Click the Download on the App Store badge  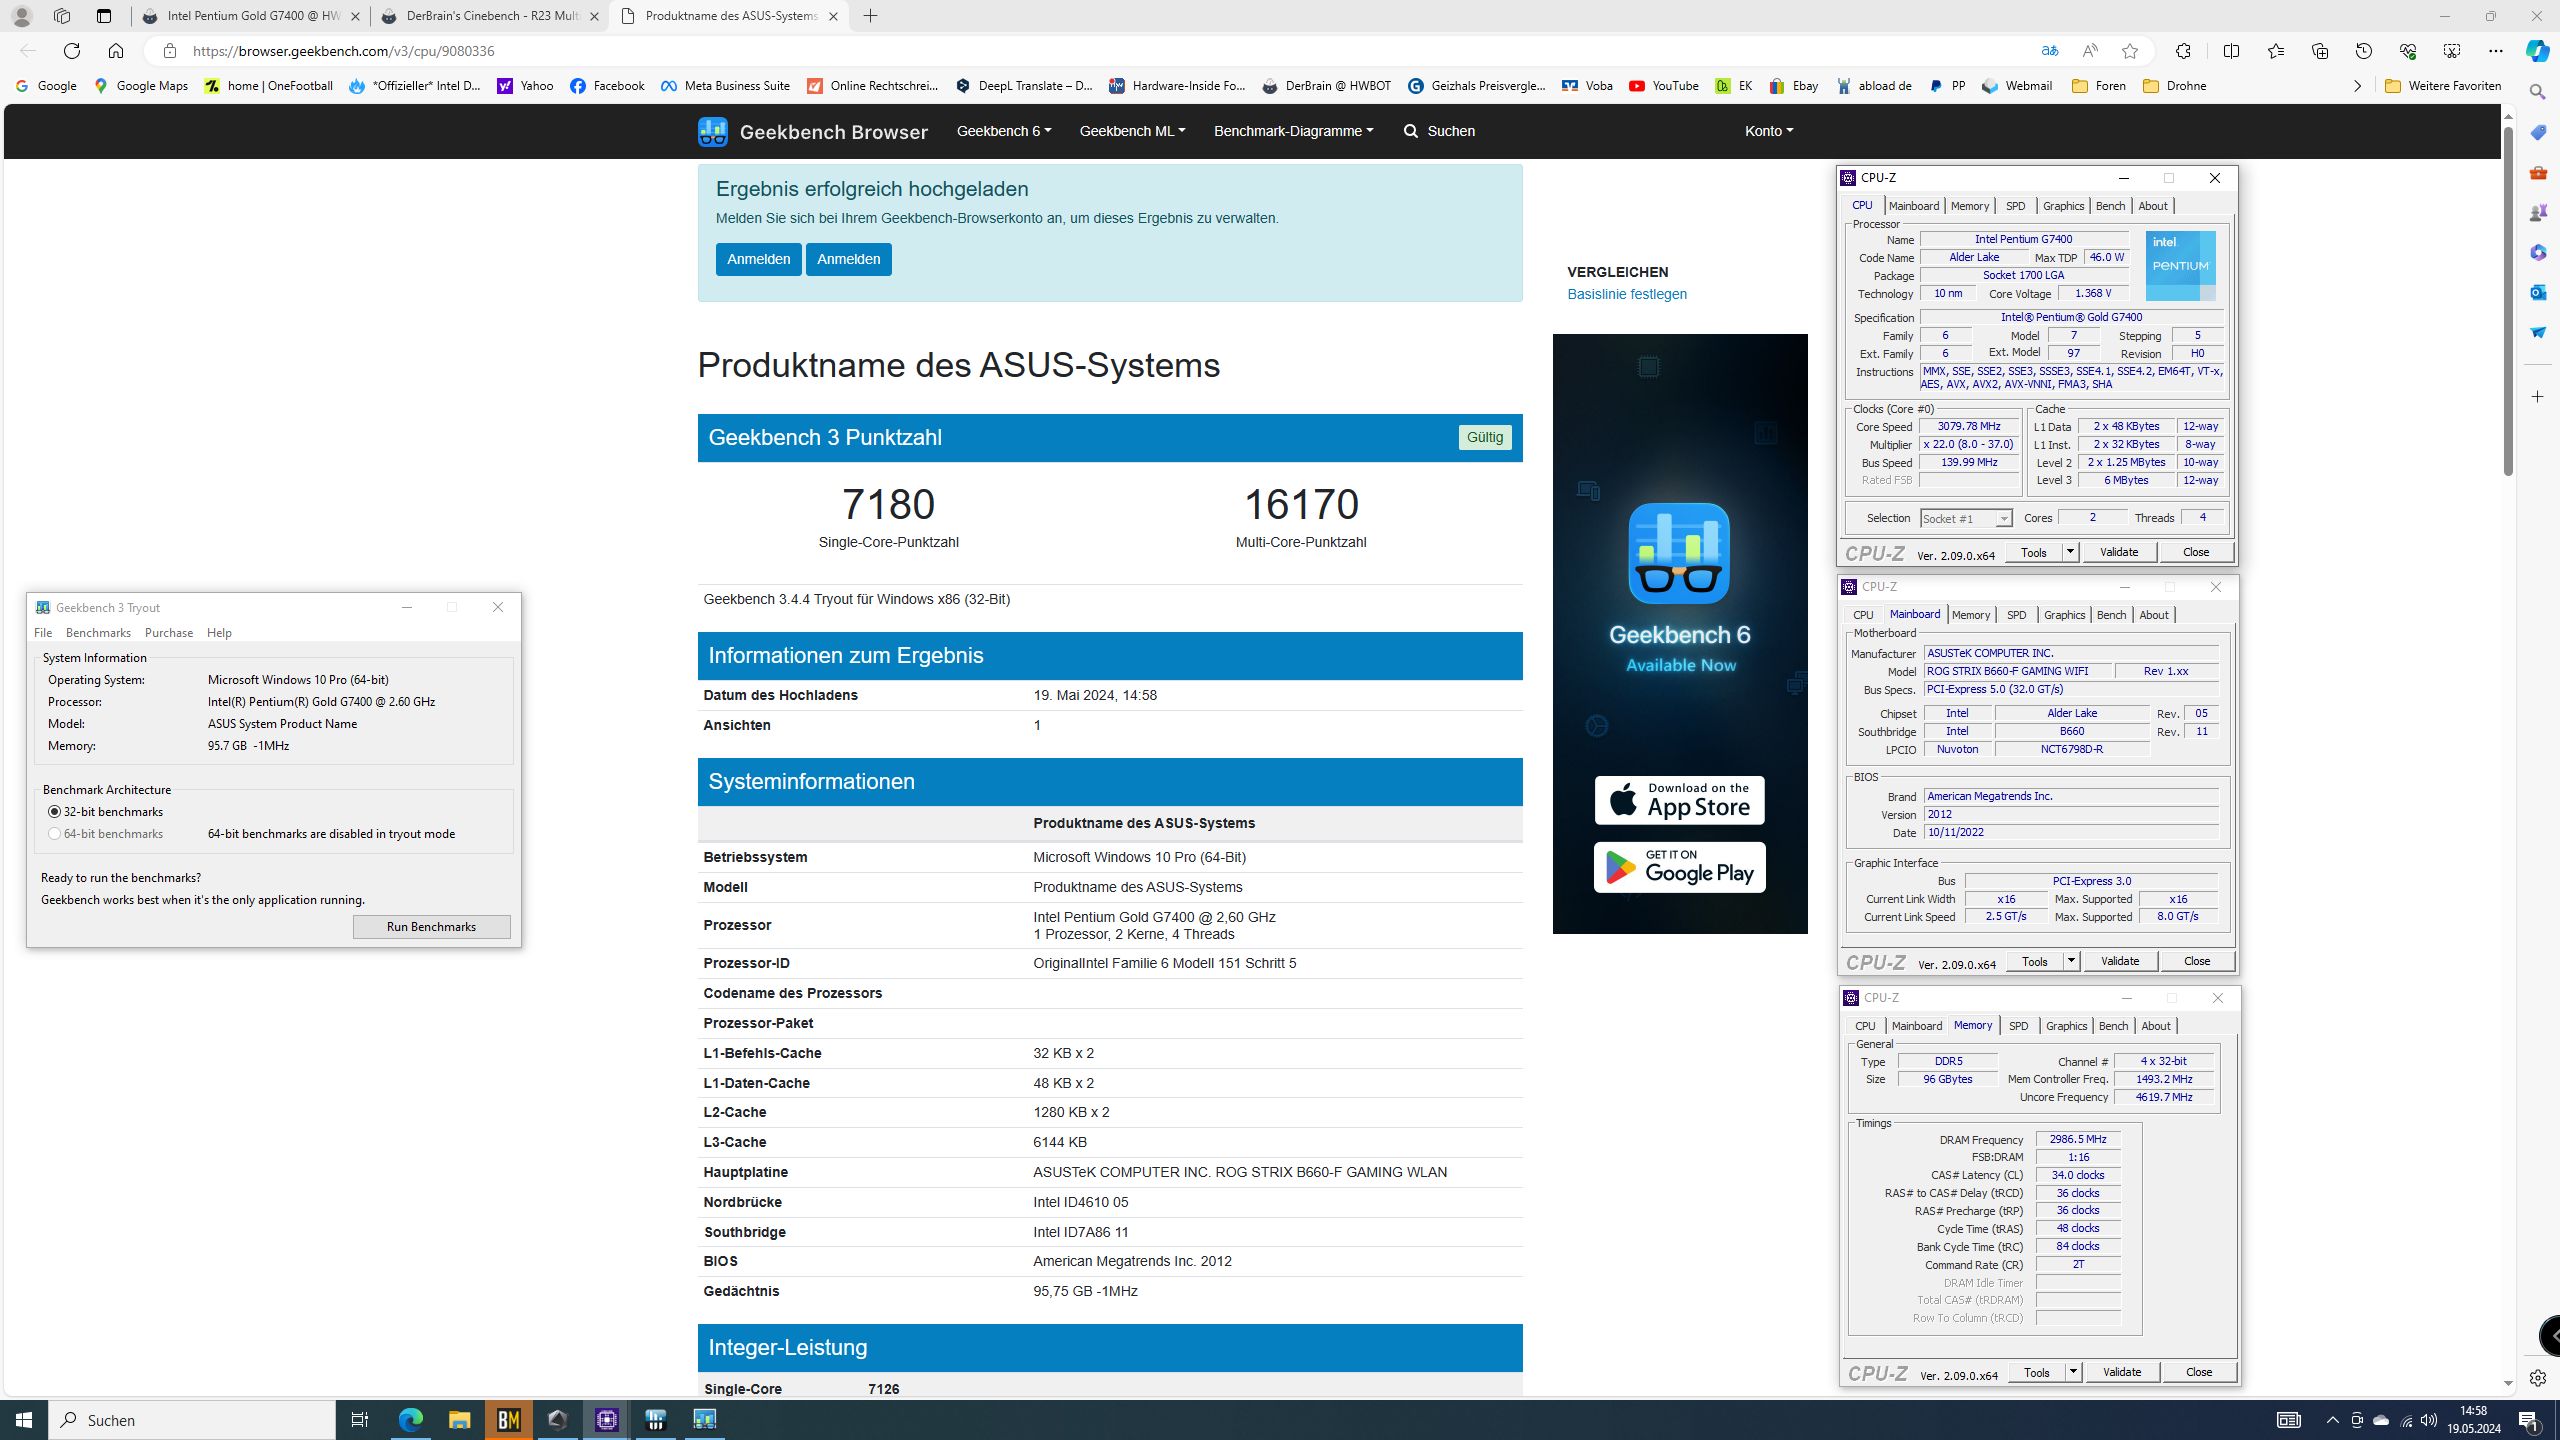click(x=1679, y=800)
